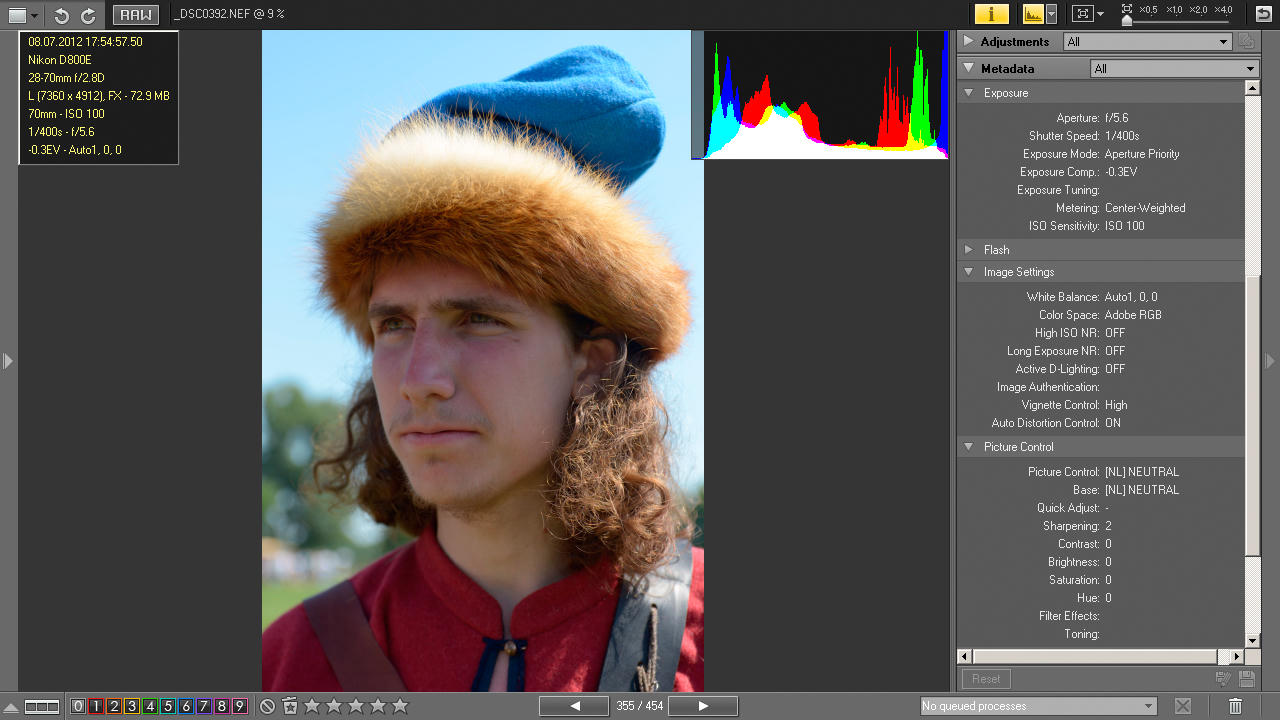This screenshot has height=720, width=1280.
Task: Rotate image counterclockwise
Action: (x=62, y=15)
